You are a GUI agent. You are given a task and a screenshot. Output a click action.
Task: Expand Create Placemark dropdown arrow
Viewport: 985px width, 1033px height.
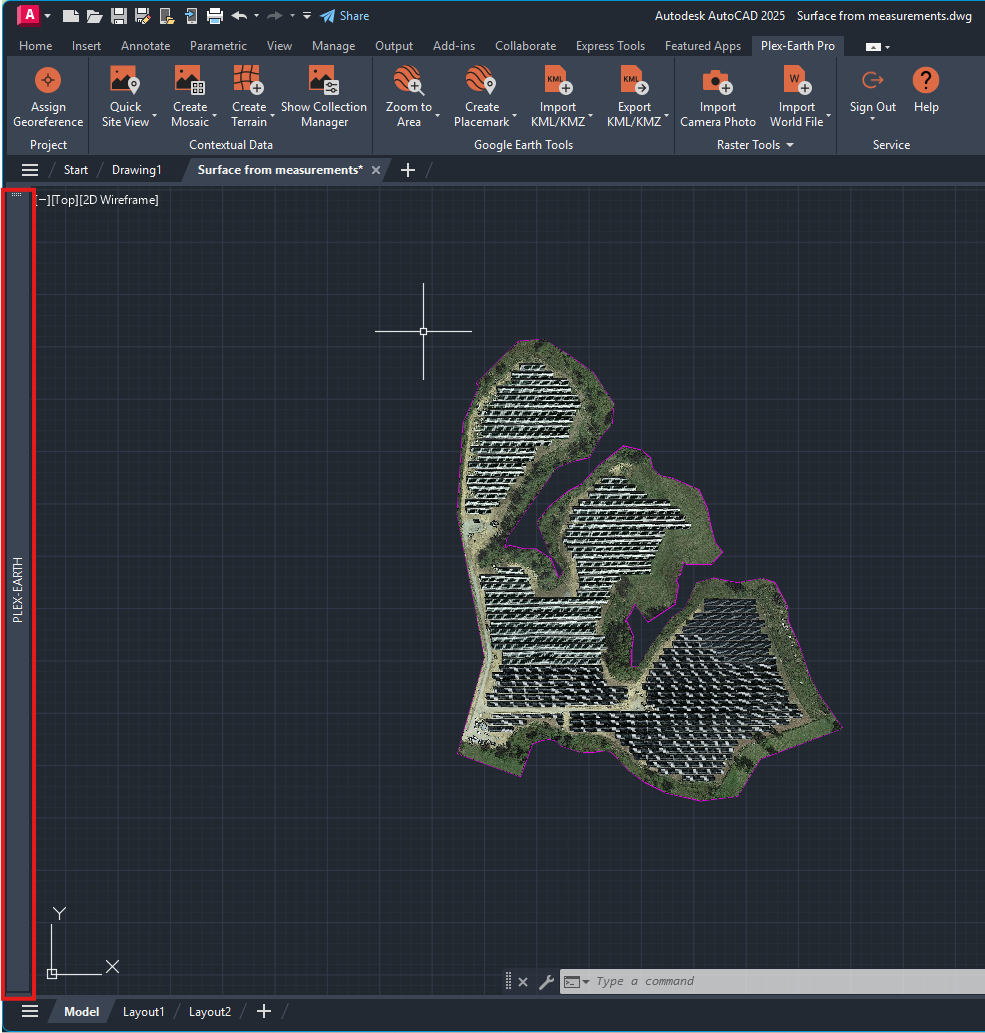point(514,116)
